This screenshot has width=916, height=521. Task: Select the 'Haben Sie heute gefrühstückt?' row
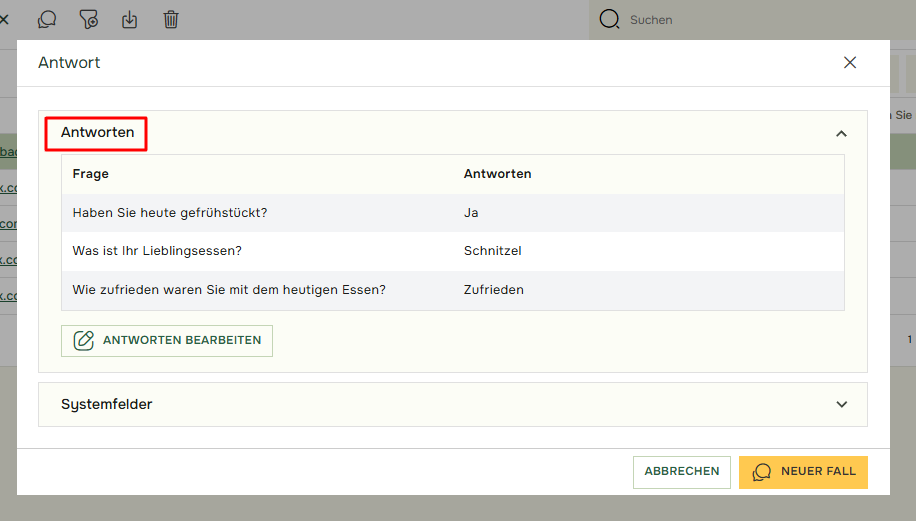click(170, 213)
